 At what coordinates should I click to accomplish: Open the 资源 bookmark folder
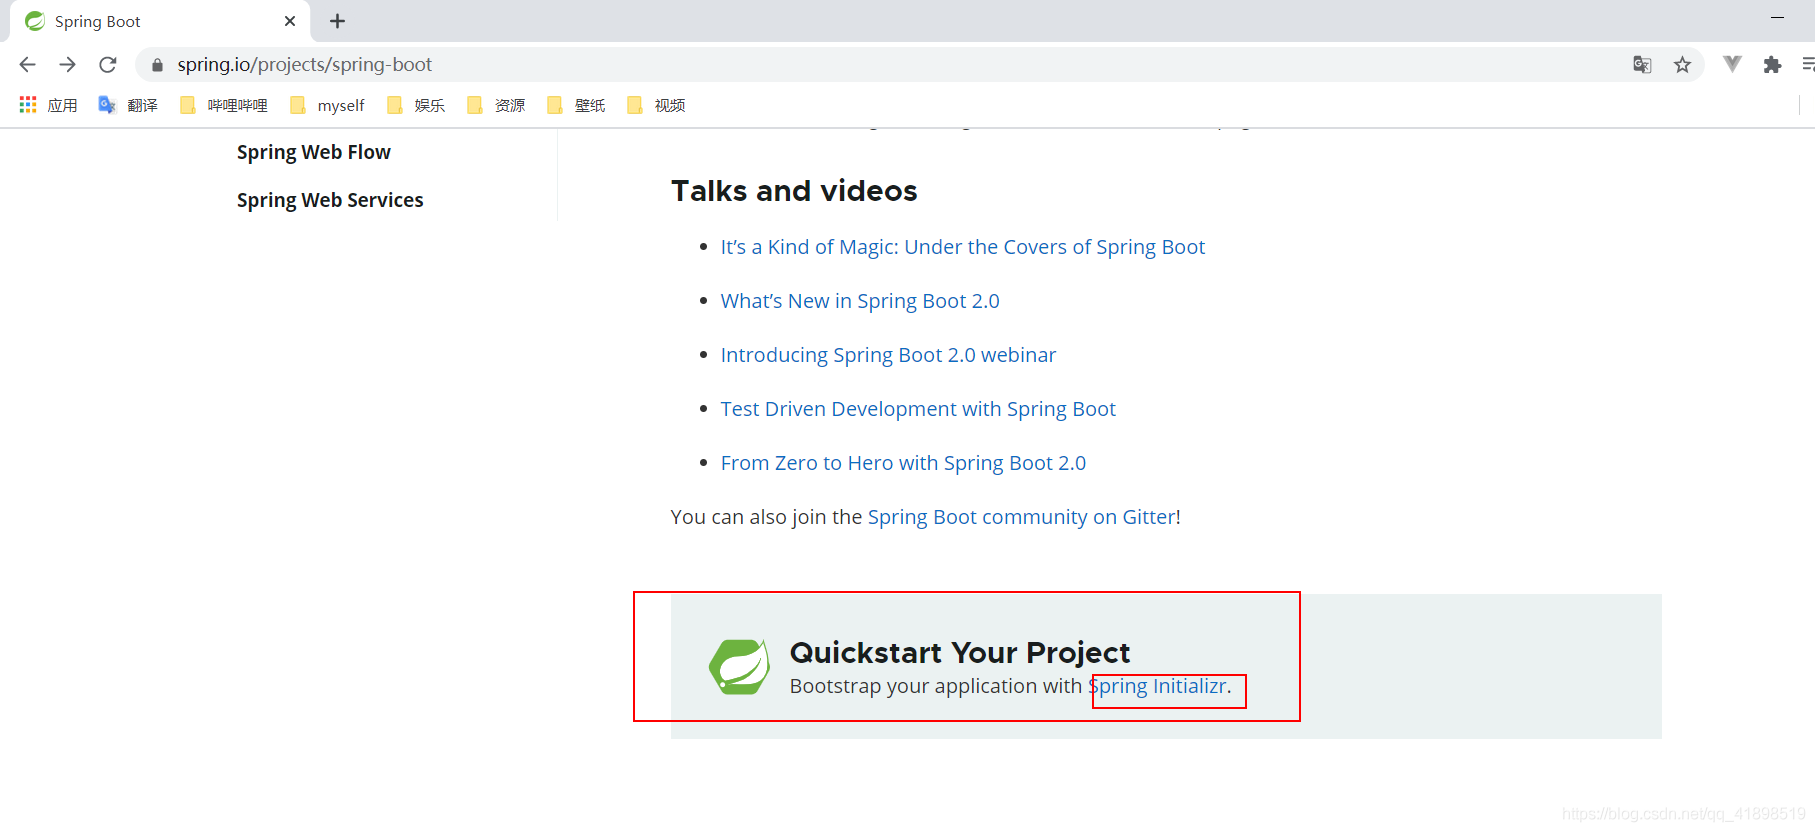coord(496,105)
